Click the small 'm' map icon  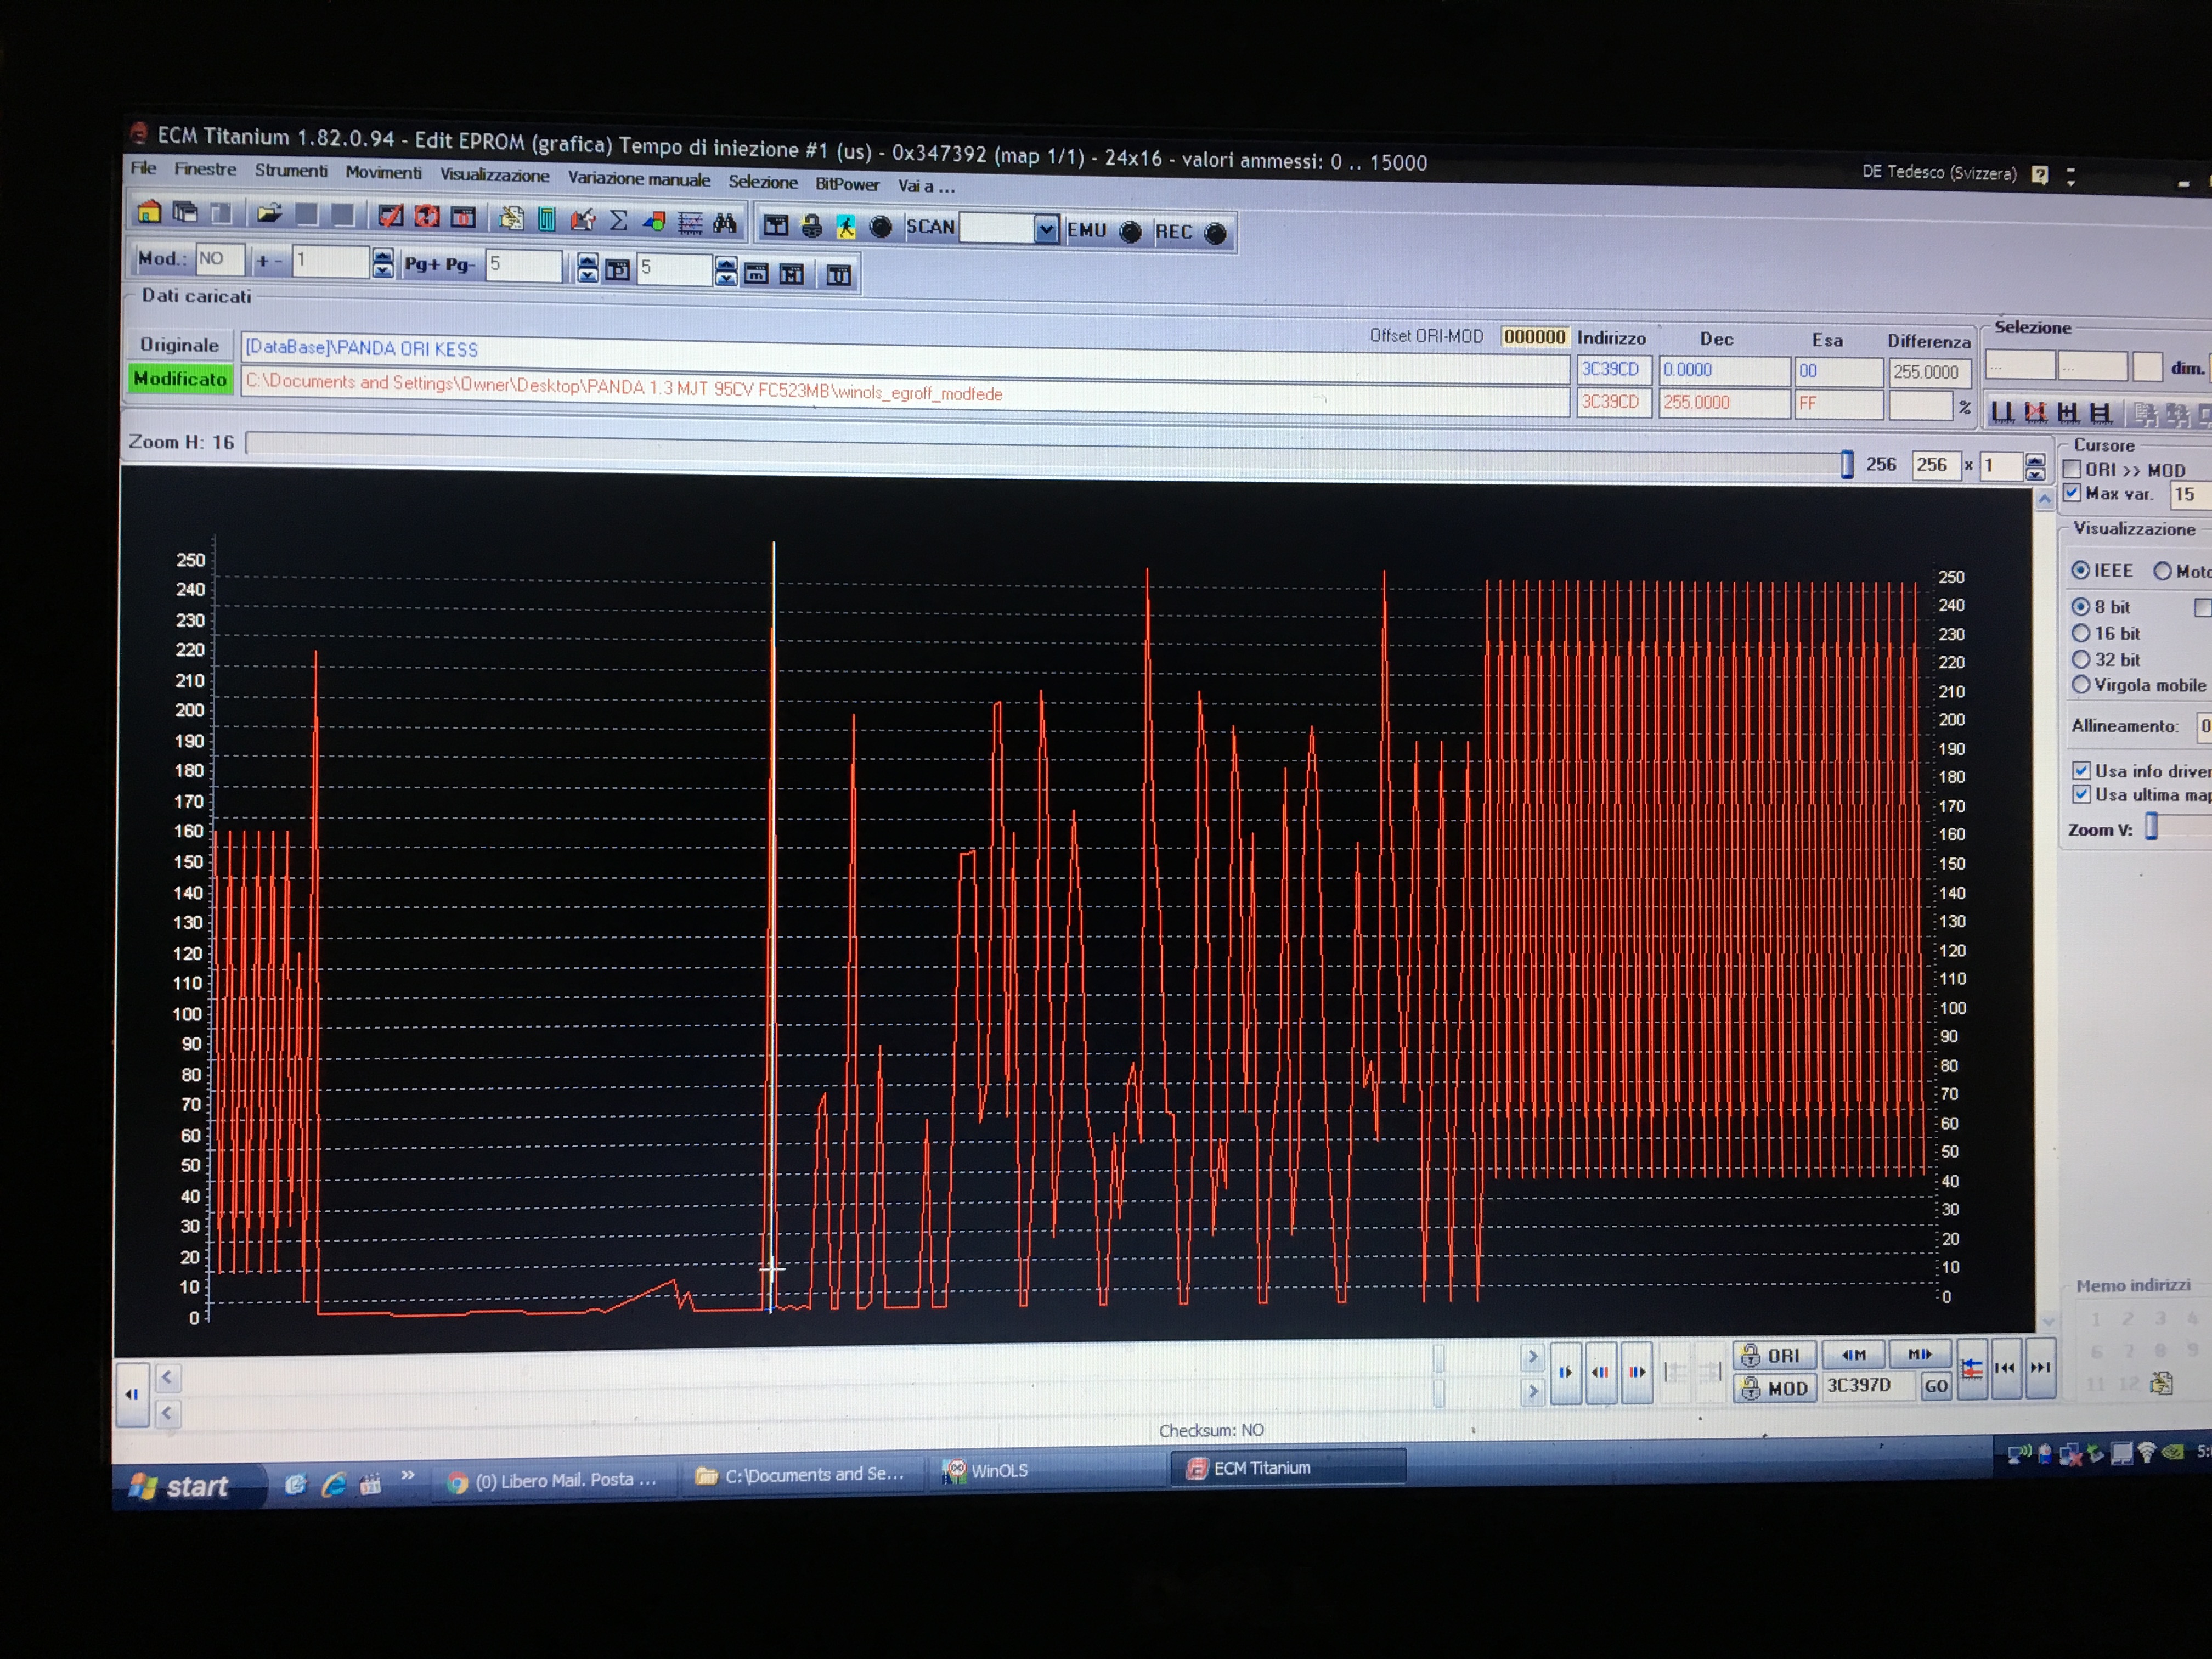(x=757, y=272)
